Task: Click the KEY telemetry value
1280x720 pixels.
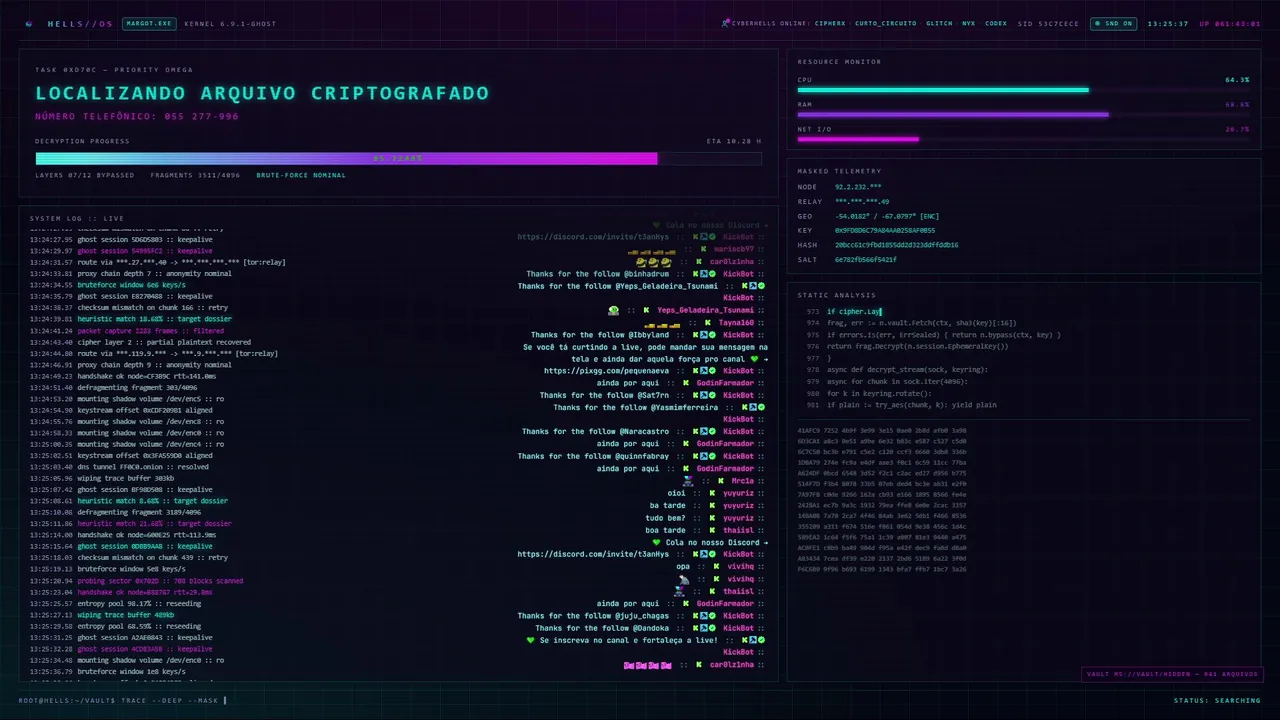Action: click(885, 230)
